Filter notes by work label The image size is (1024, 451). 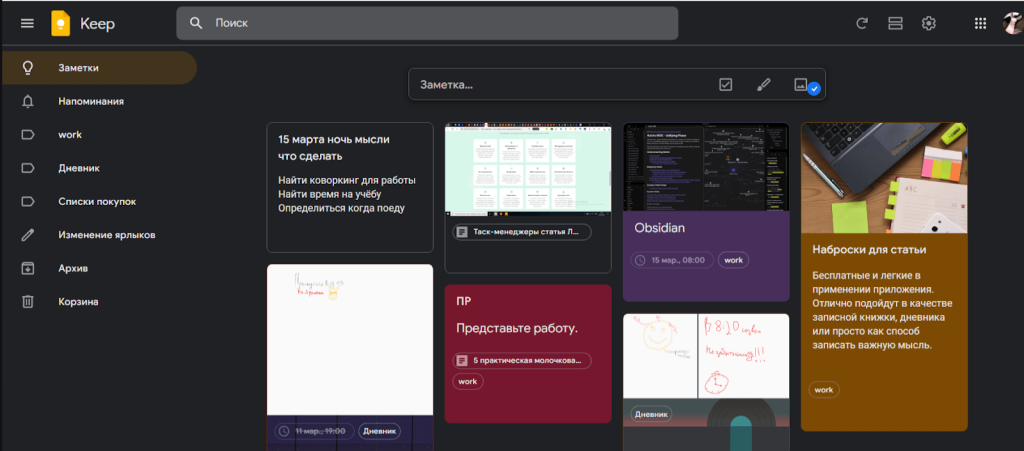point(98,134)
